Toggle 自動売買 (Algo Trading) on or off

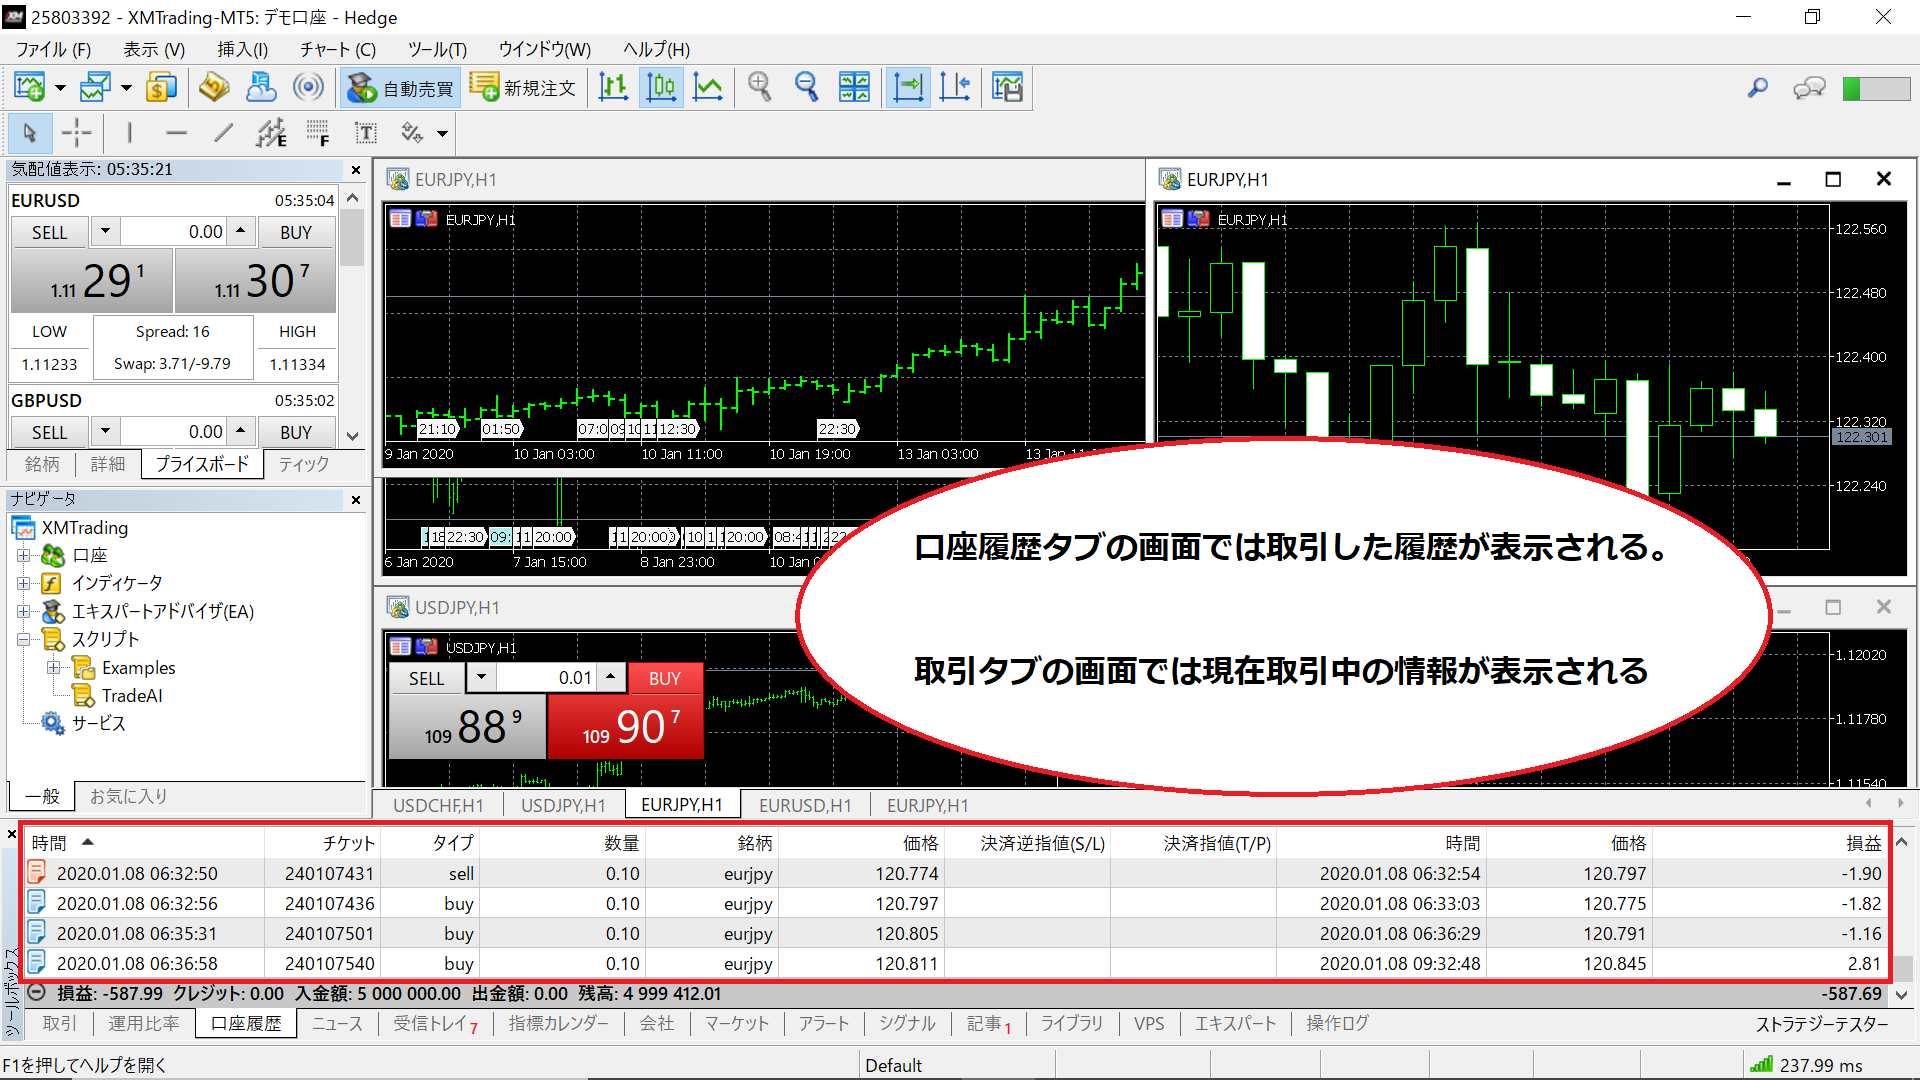(x=399, y=87)
